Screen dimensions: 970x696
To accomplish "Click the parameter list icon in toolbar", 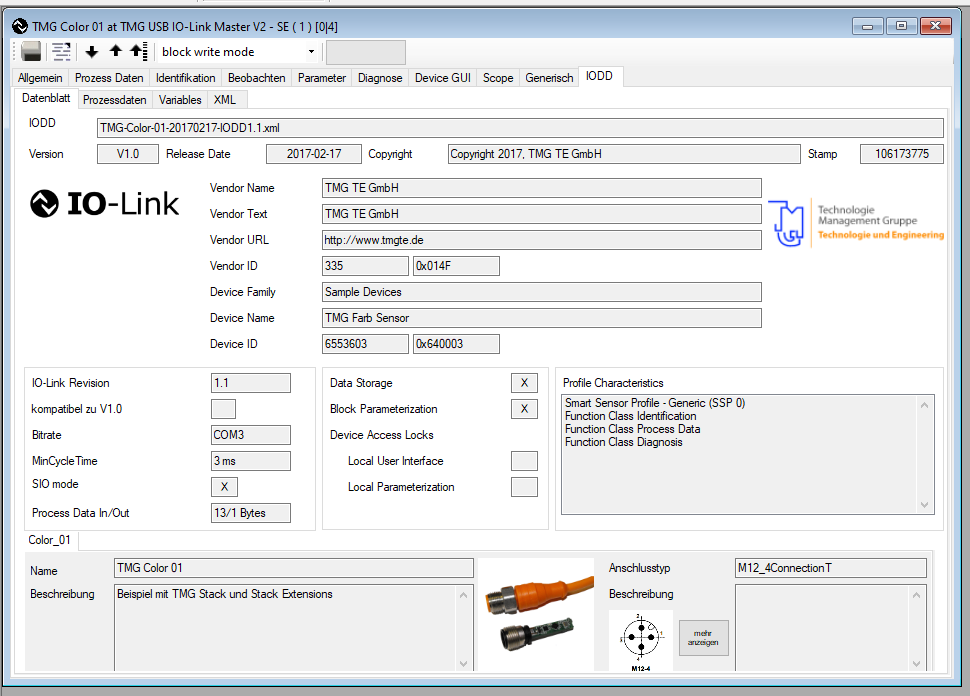I will click(62, 52).
